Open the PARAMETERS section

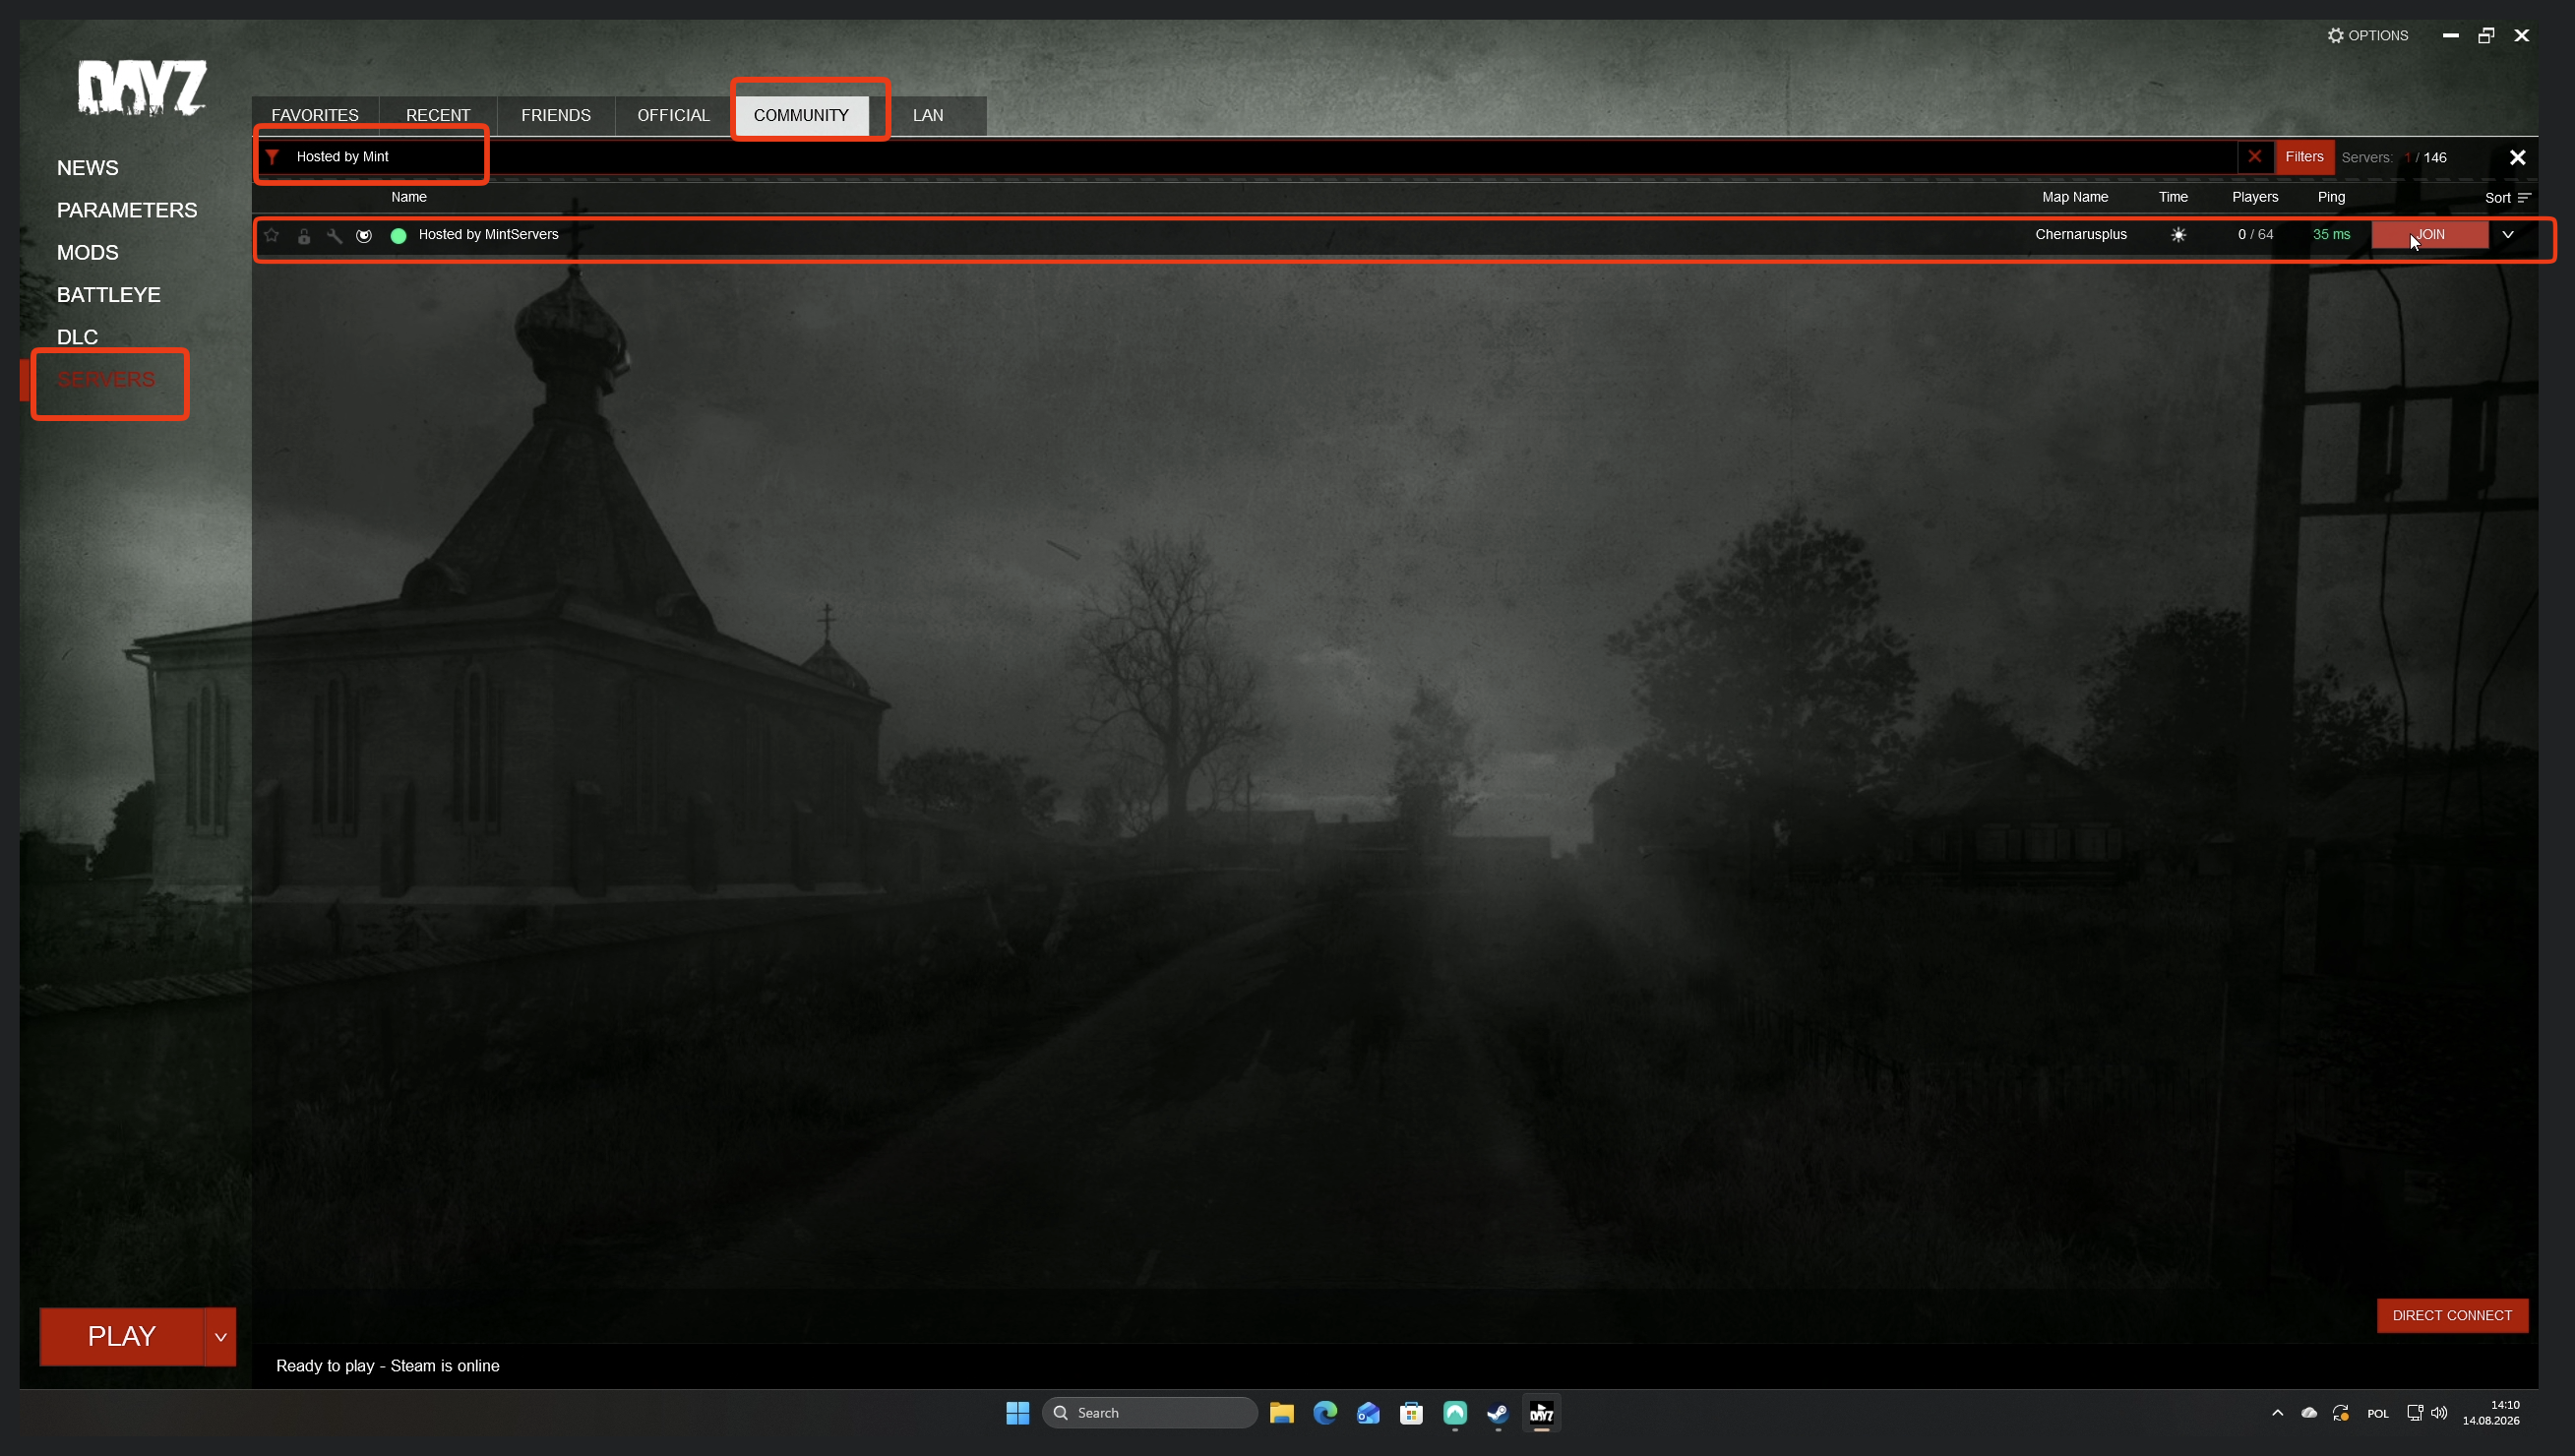(x=127, y=210)
